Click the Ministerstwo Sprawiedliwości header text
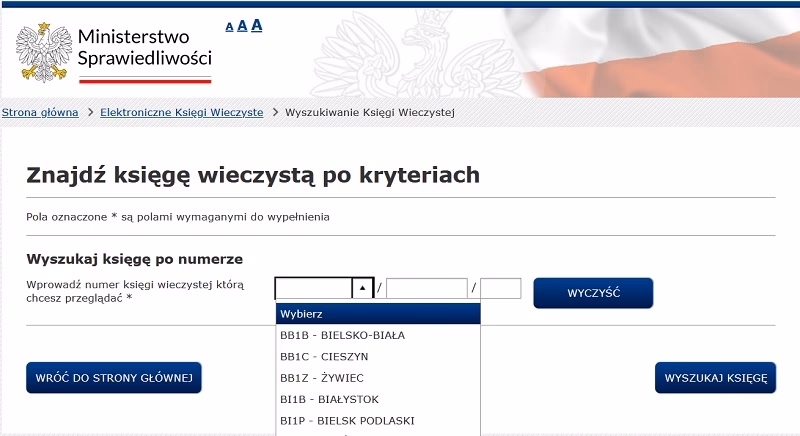 [144, 47]
